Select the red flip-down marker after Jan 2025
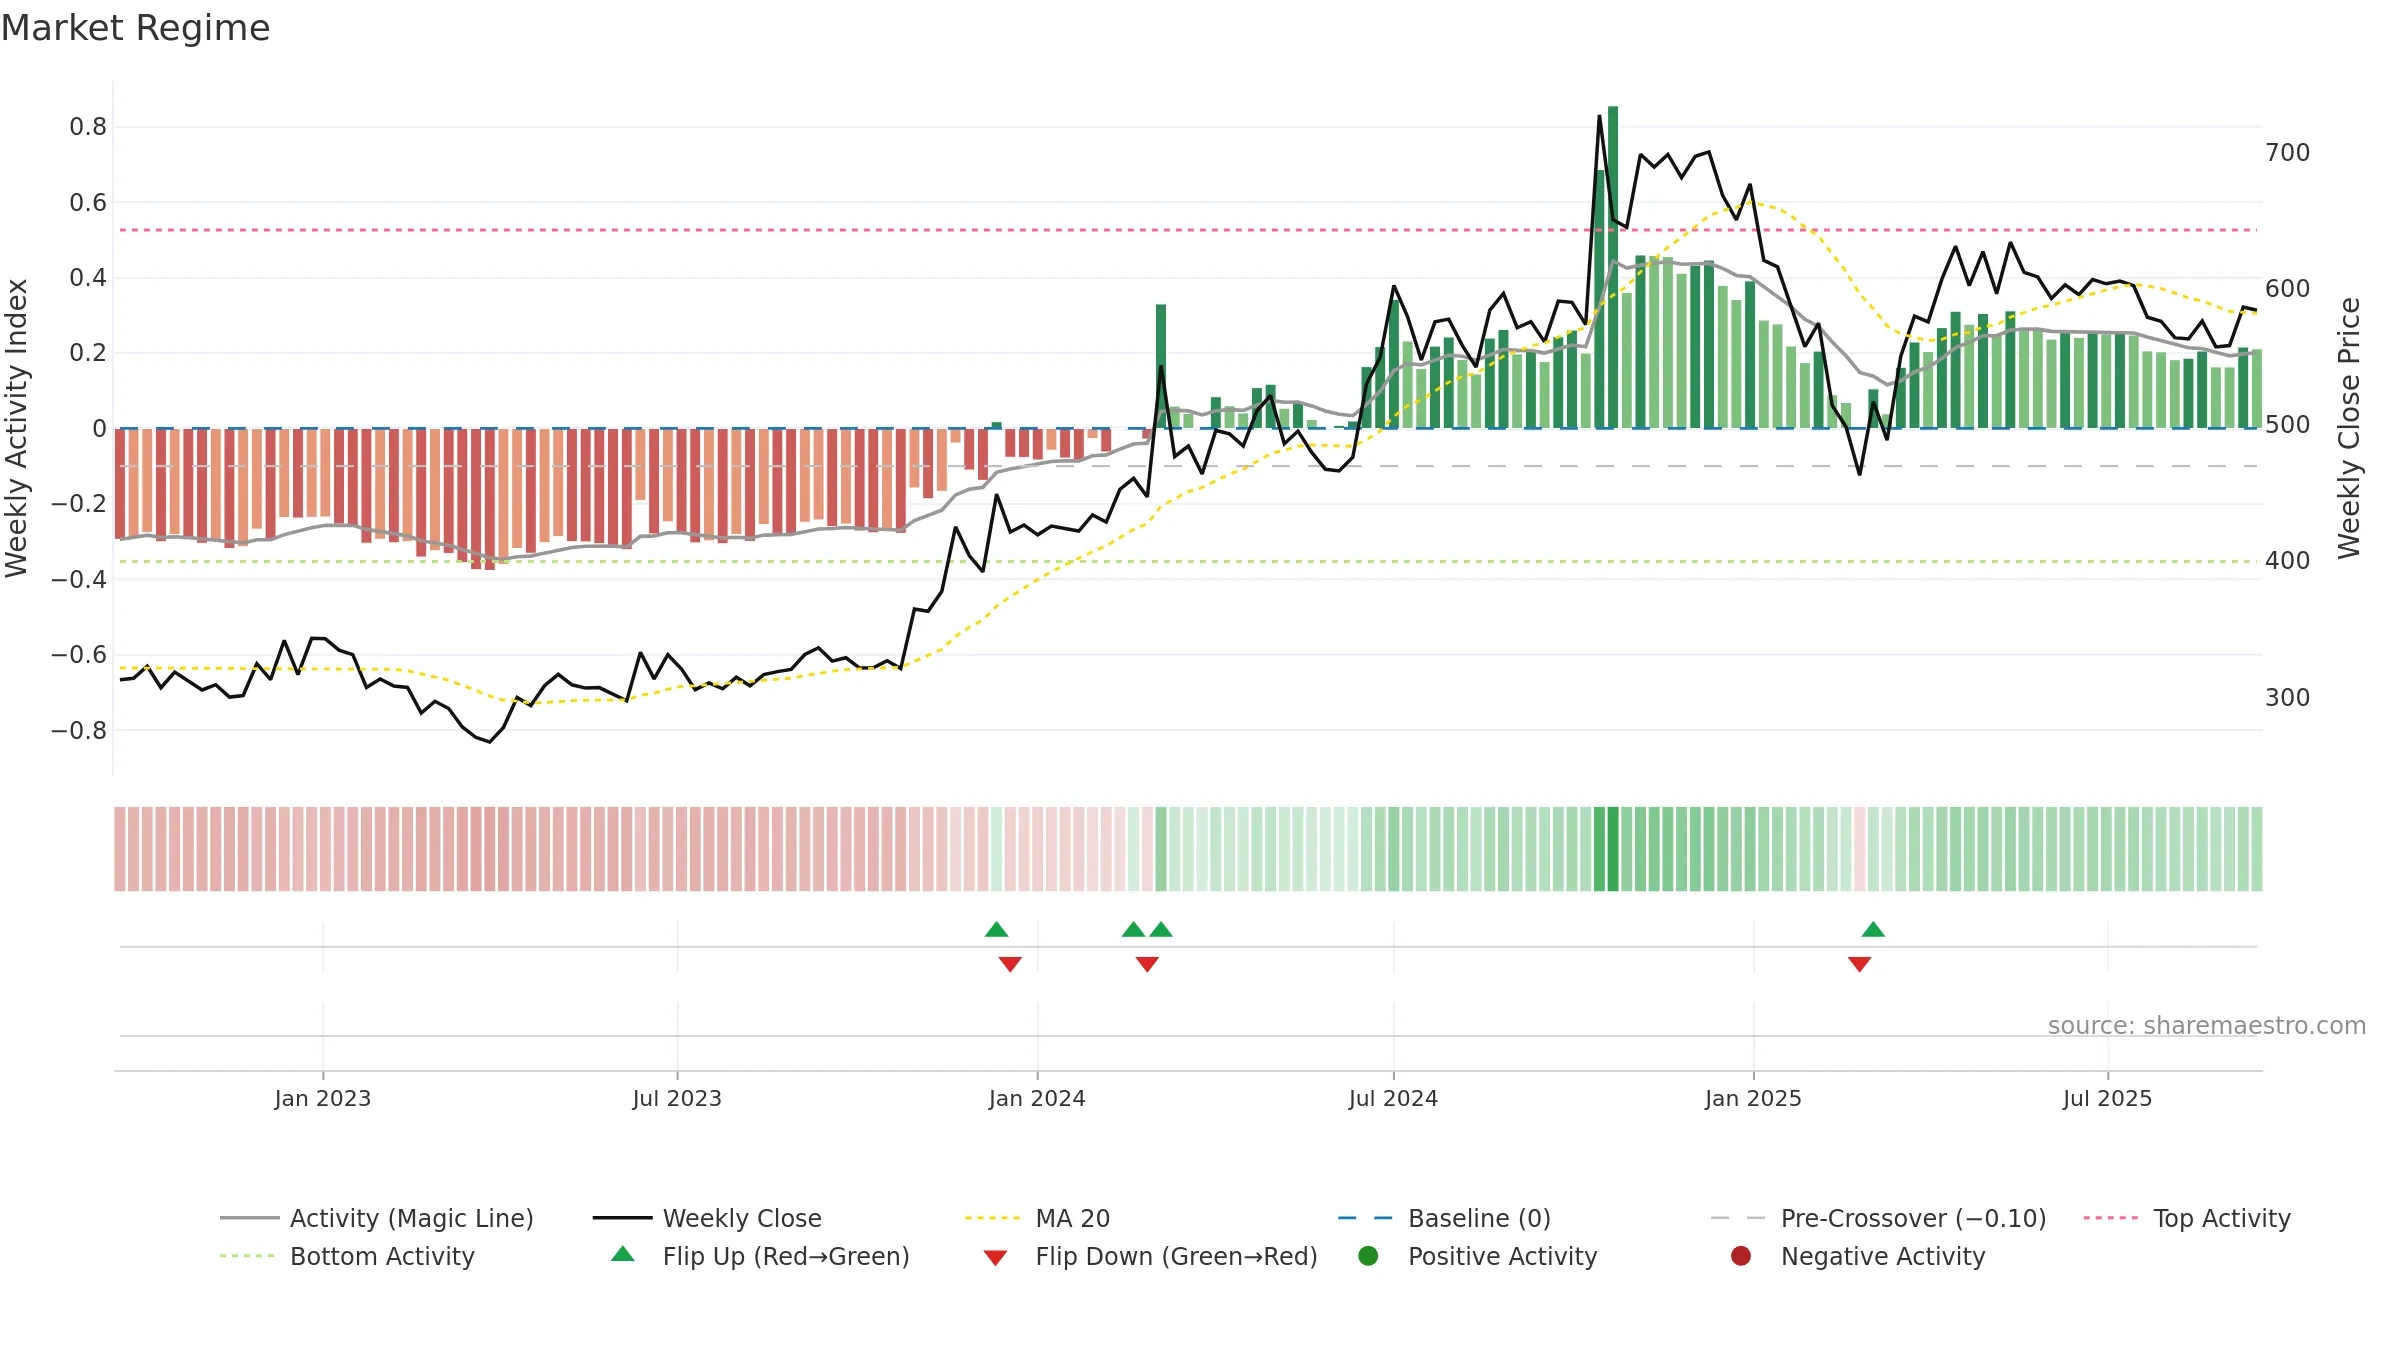 (x=1859, y=964)
